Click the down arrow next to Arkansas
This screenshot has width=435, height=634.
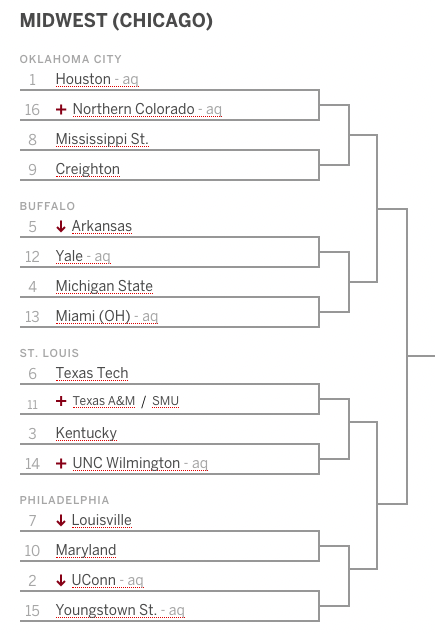(61, 226)
